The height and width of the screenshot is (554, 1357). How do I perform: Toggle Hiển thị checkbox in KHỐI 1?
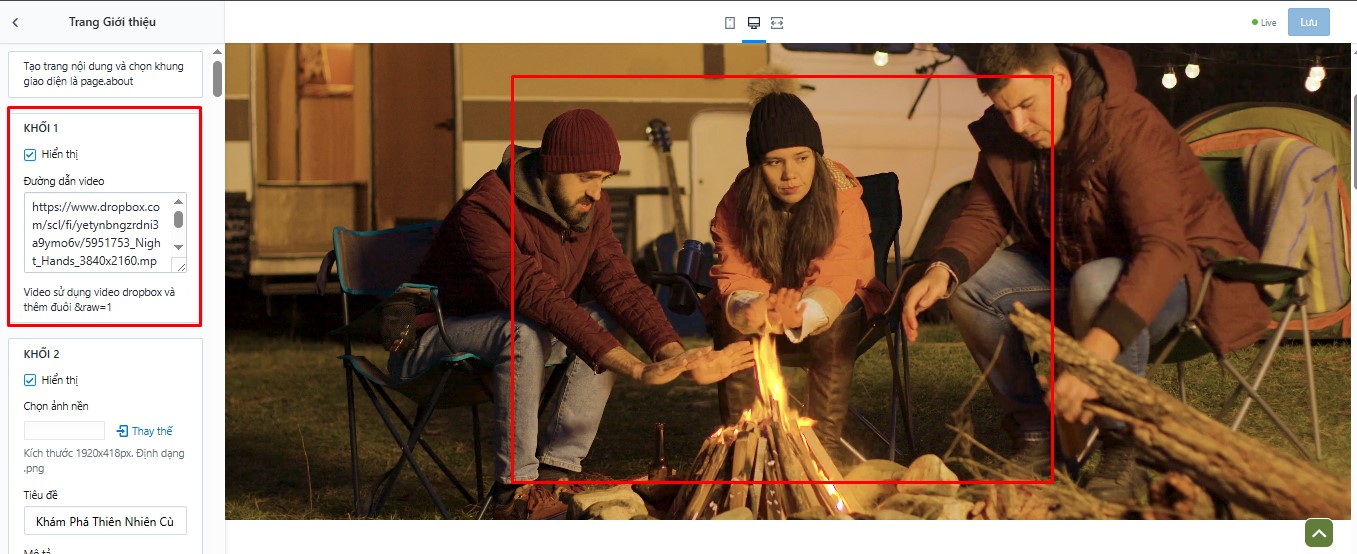30,154
